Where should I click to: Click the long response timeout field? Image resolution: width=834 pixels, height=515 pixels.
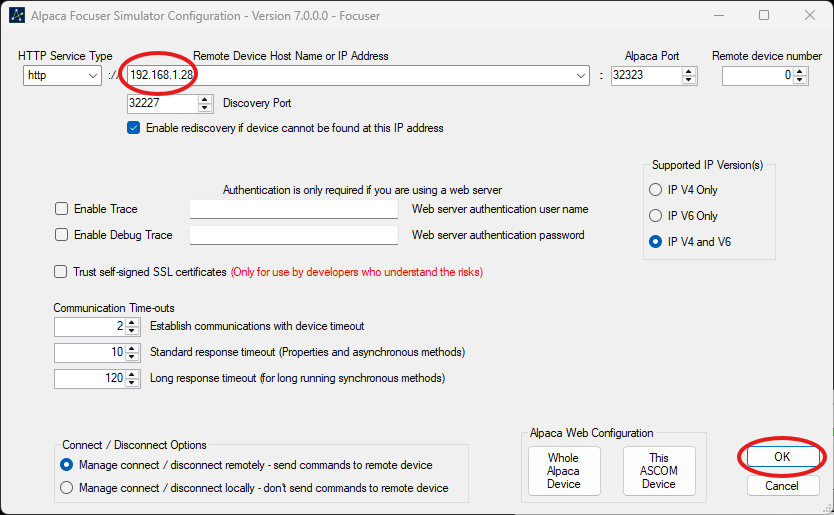pyautogui.click(x=89, y=378)
